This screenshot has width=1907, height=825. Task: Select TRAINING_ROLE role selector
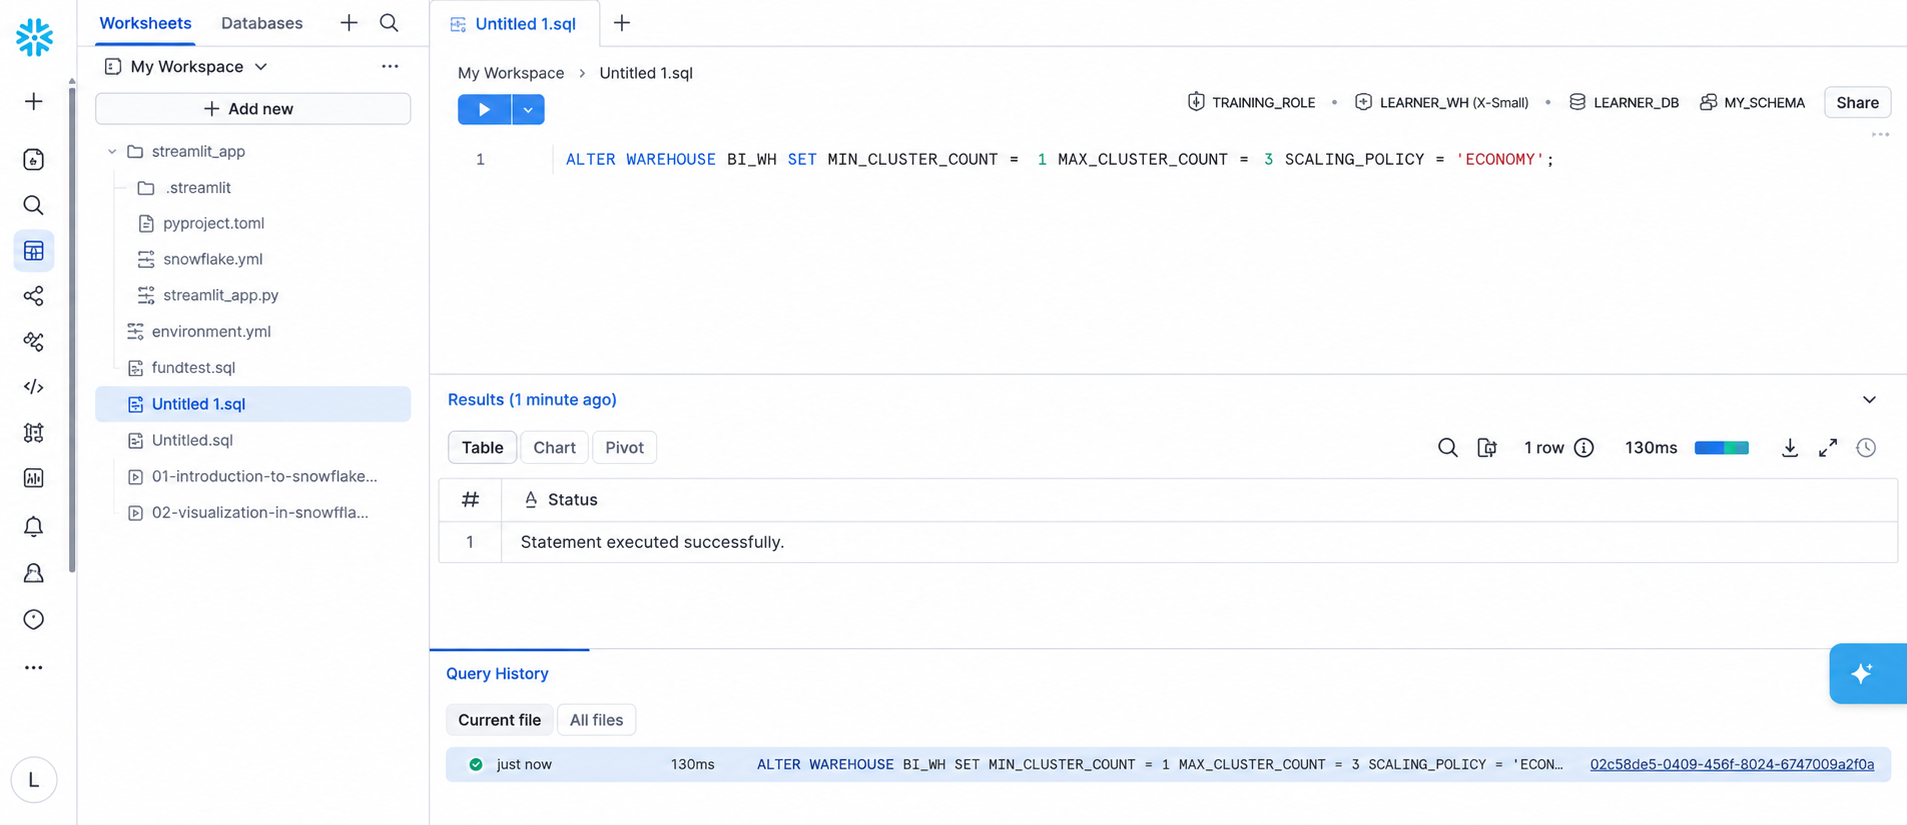click(x=1251, y=102)
